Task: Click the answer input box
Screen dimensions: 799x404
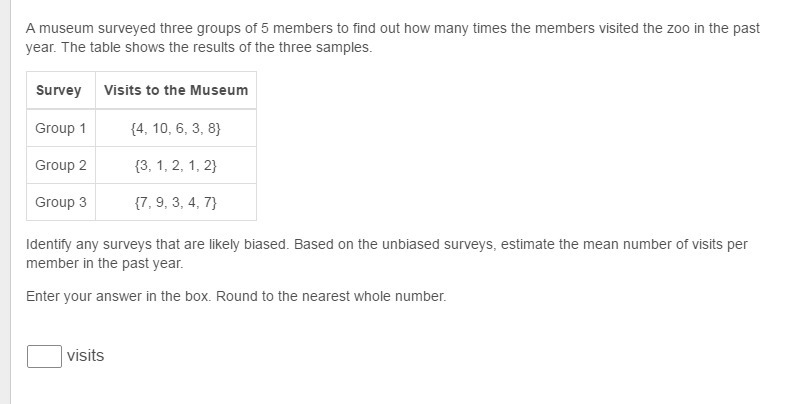Action: click(44, 356)
